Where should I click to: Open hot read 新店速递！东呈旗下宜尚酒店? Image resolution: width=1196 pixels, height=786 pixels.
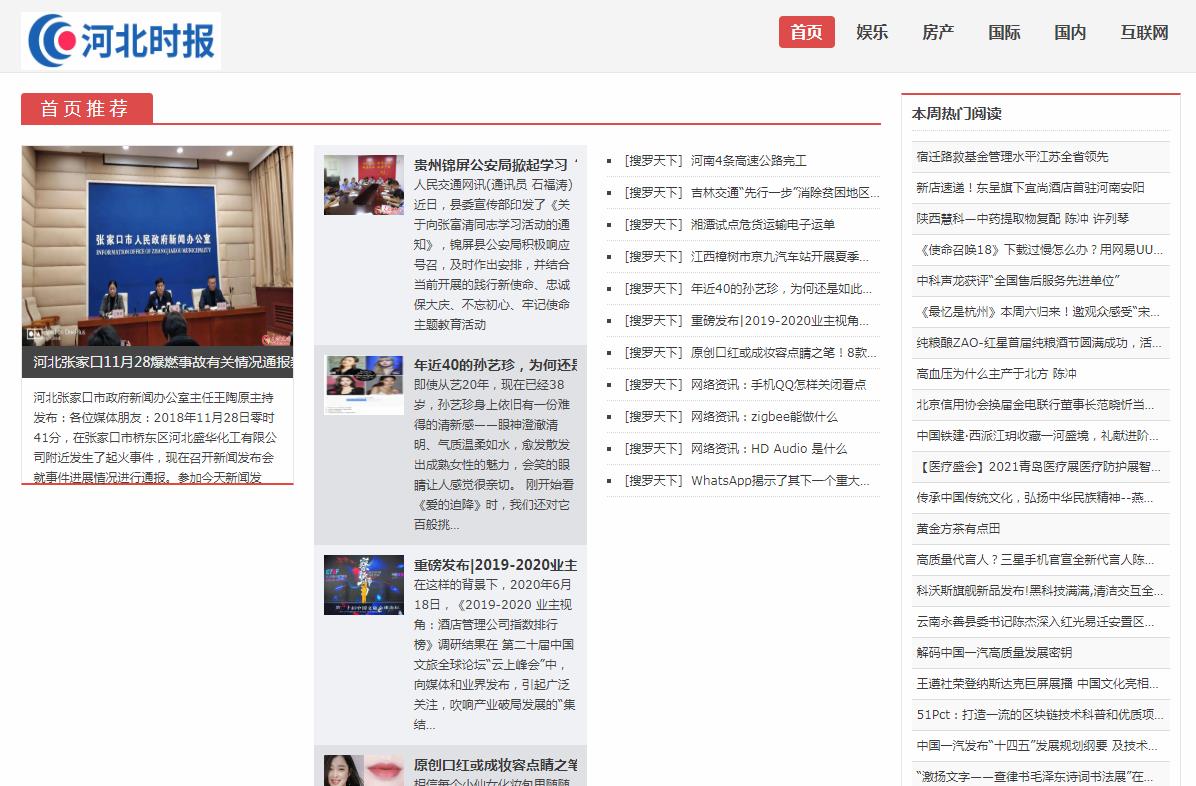tap(1030, 188)
